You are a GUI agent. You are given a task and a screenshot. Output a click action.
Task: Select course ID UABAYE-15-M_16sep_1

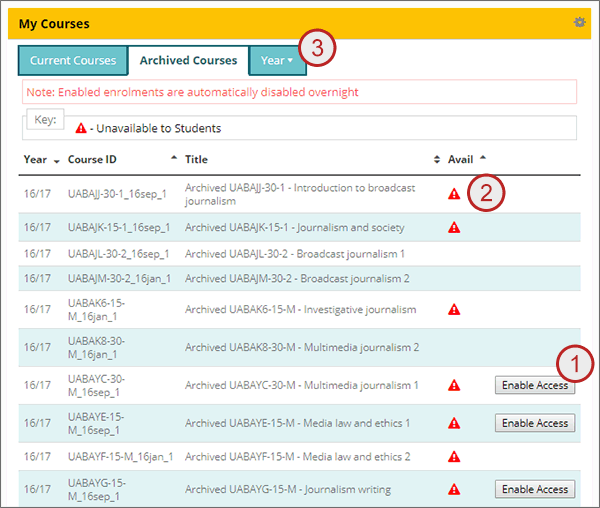click(96, 423)
